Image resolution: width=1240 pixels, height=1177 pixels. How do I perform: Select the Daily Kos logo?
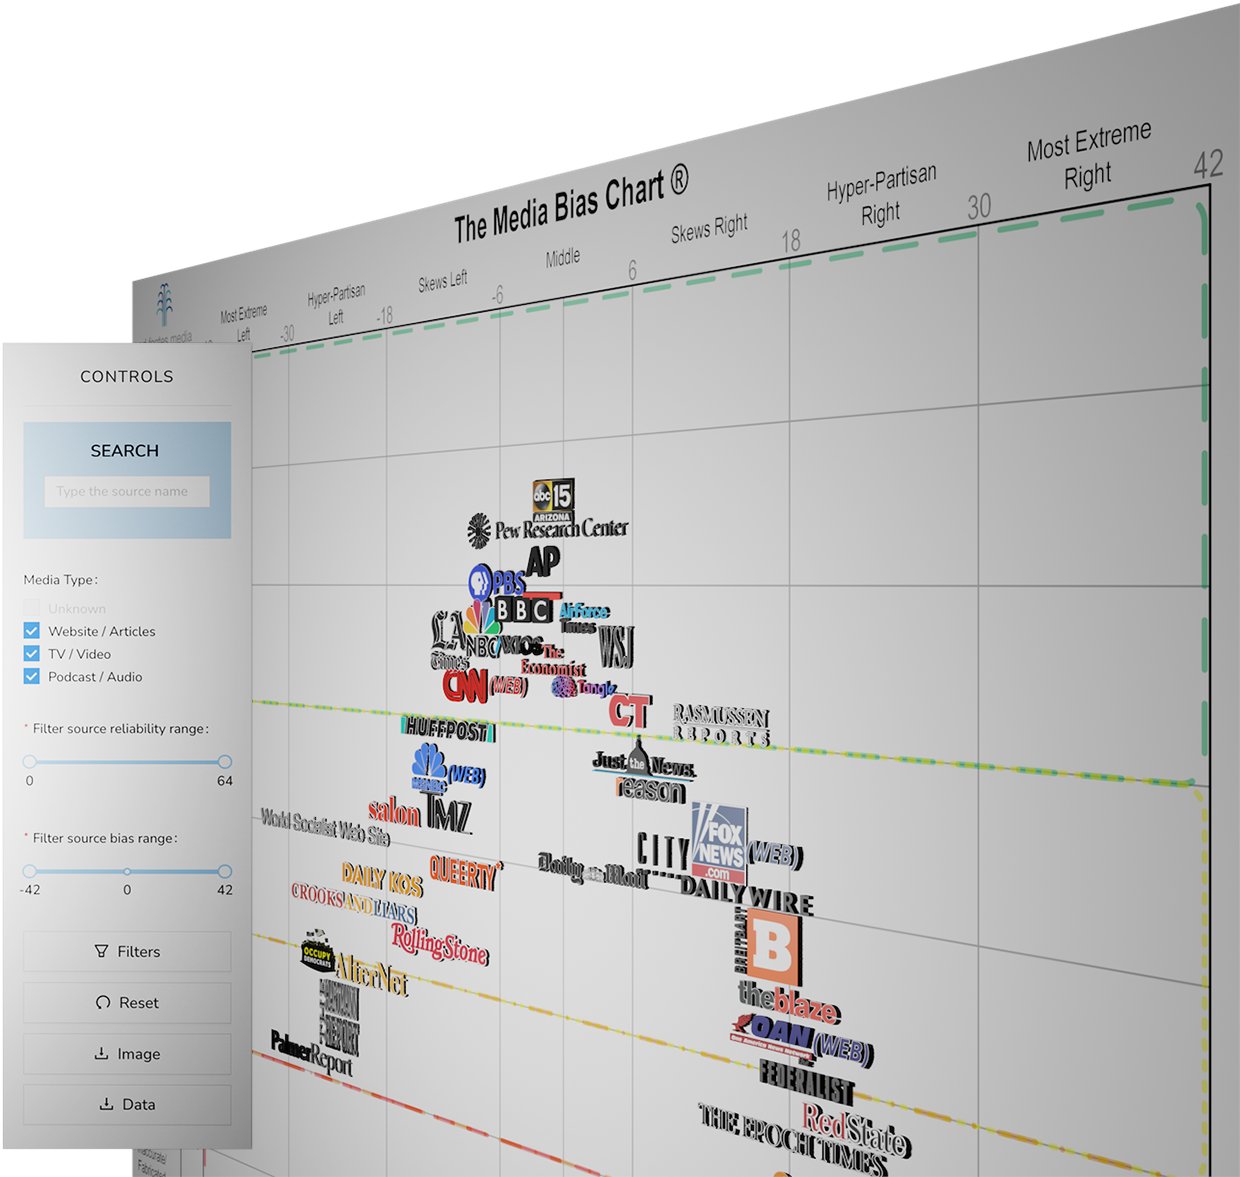(x=382, y=880)
